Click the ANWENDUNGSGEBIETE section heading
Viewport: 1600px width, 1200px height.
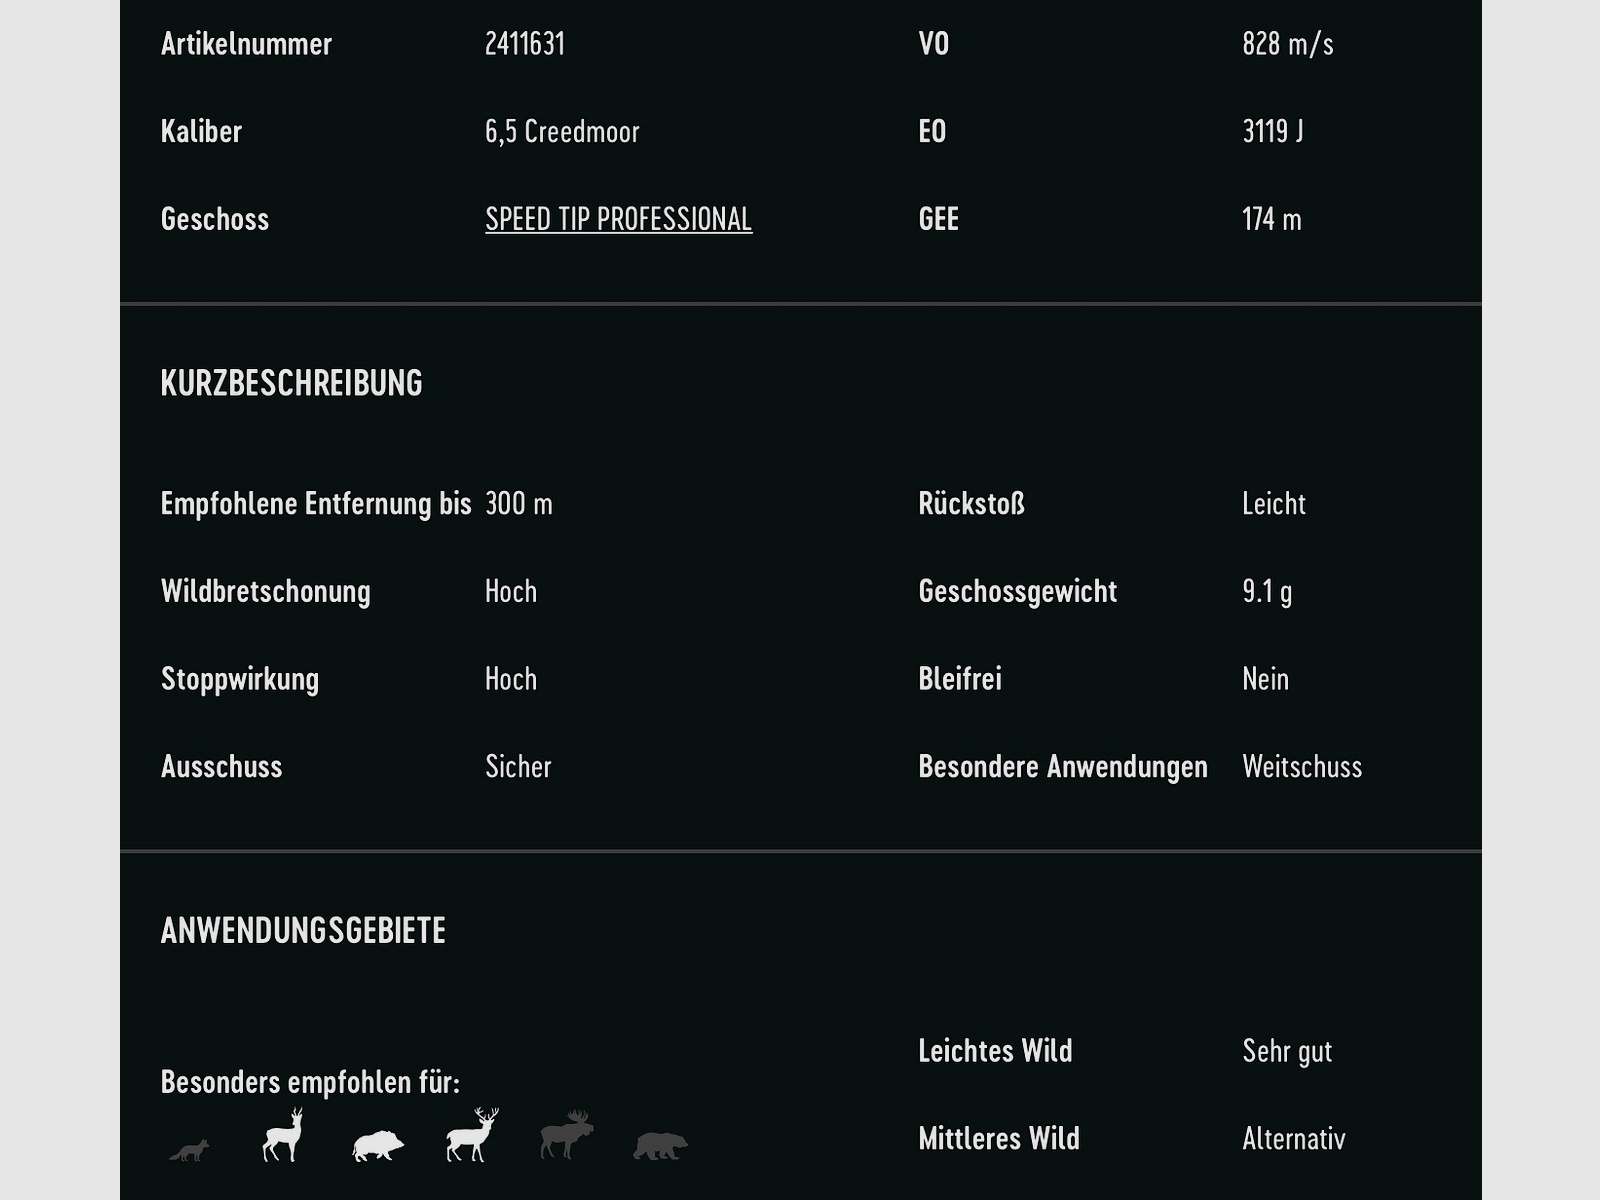[303, 931]
